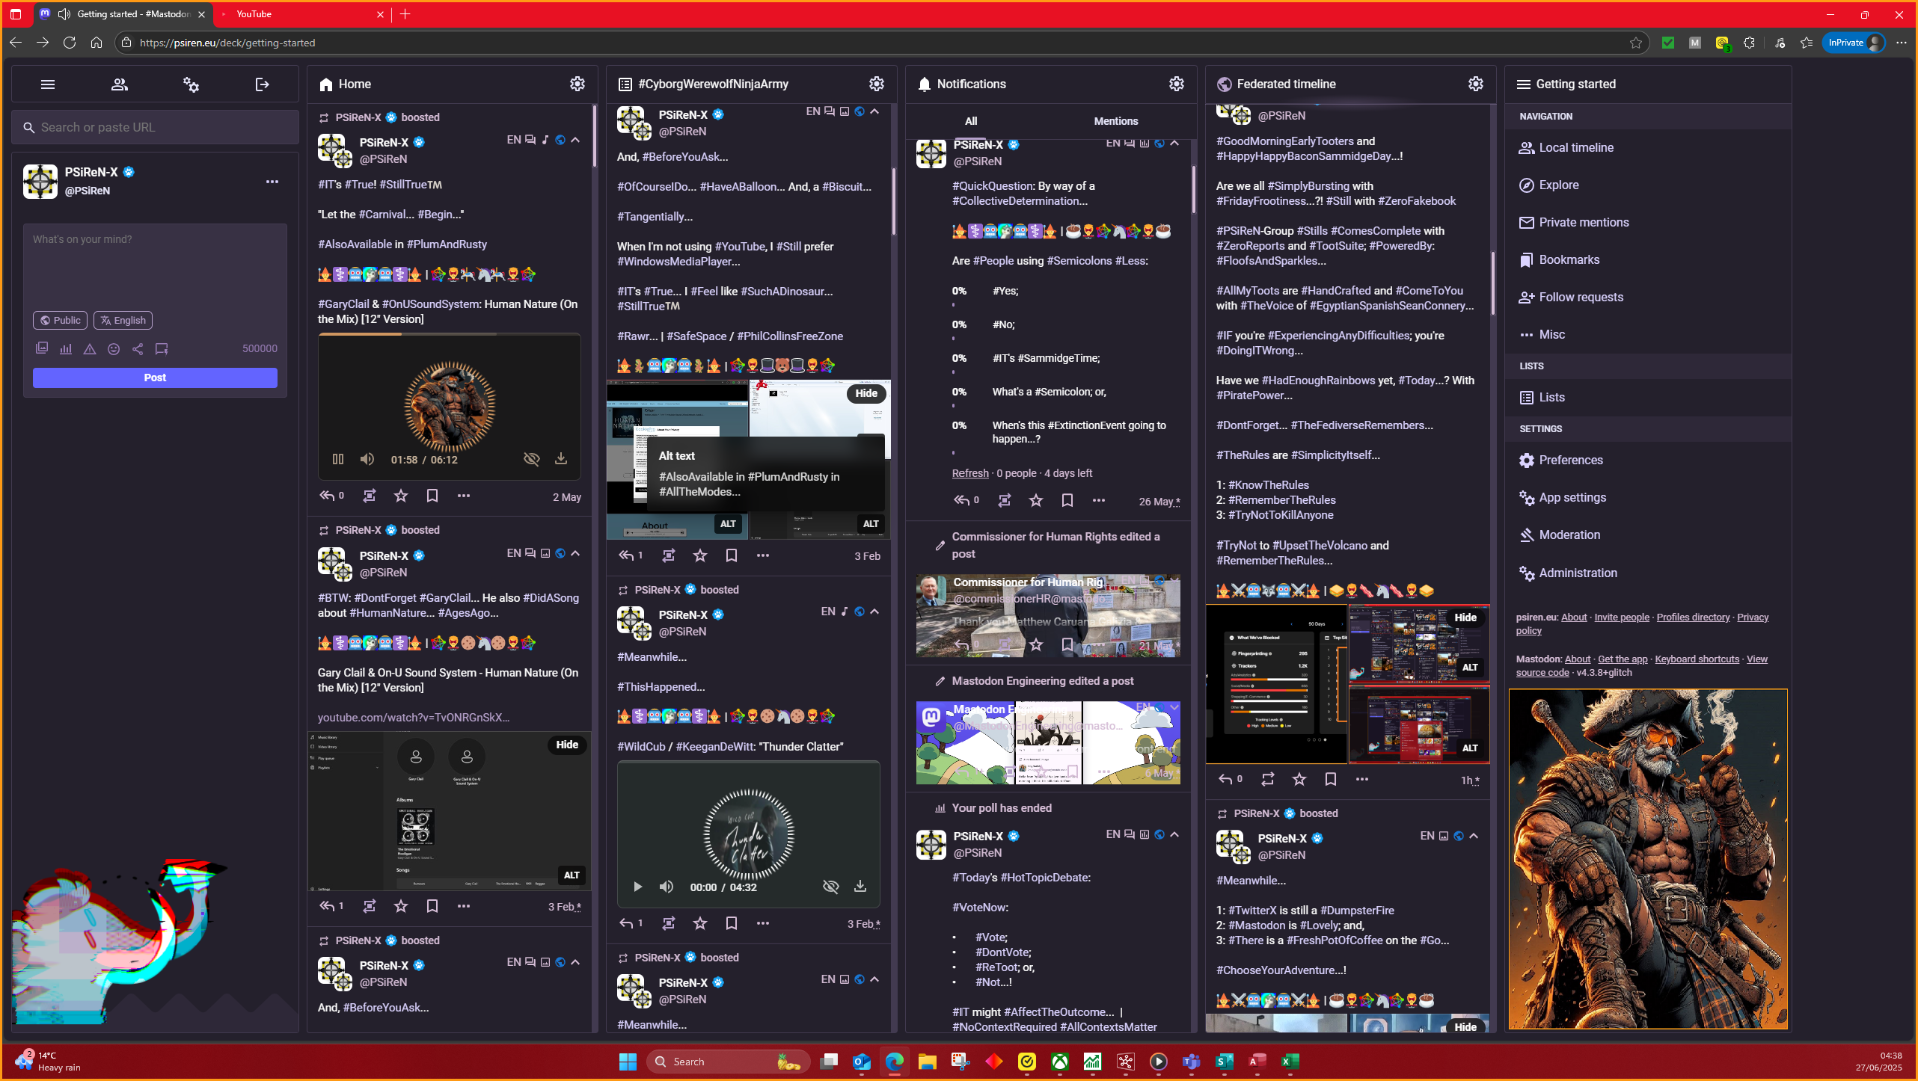Hide the Human Nature audio with eye icon
Screen dimensions: 1918x1081
pyautogui.click(x=531, y=459)
